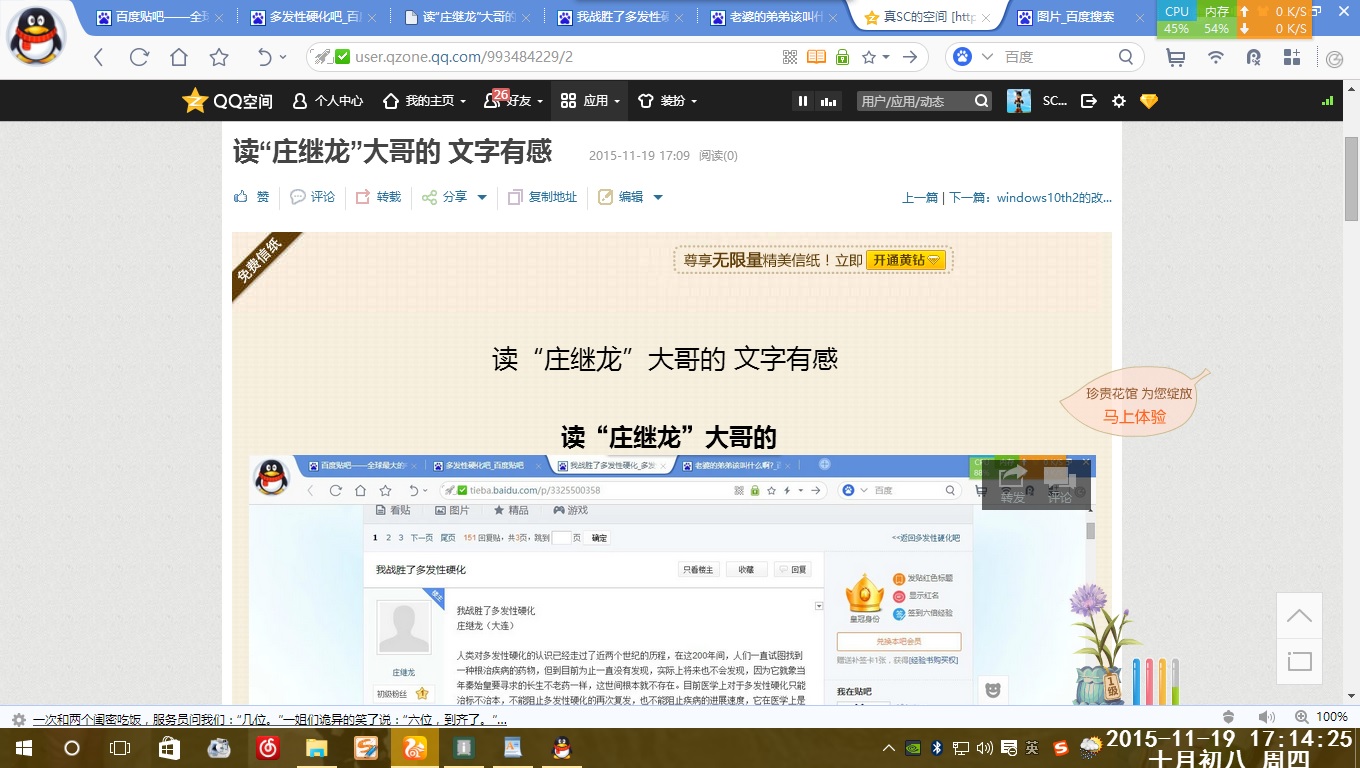
Task: Open the Windows Start menu
Action: pyautogui.click(x=24, y=748)
